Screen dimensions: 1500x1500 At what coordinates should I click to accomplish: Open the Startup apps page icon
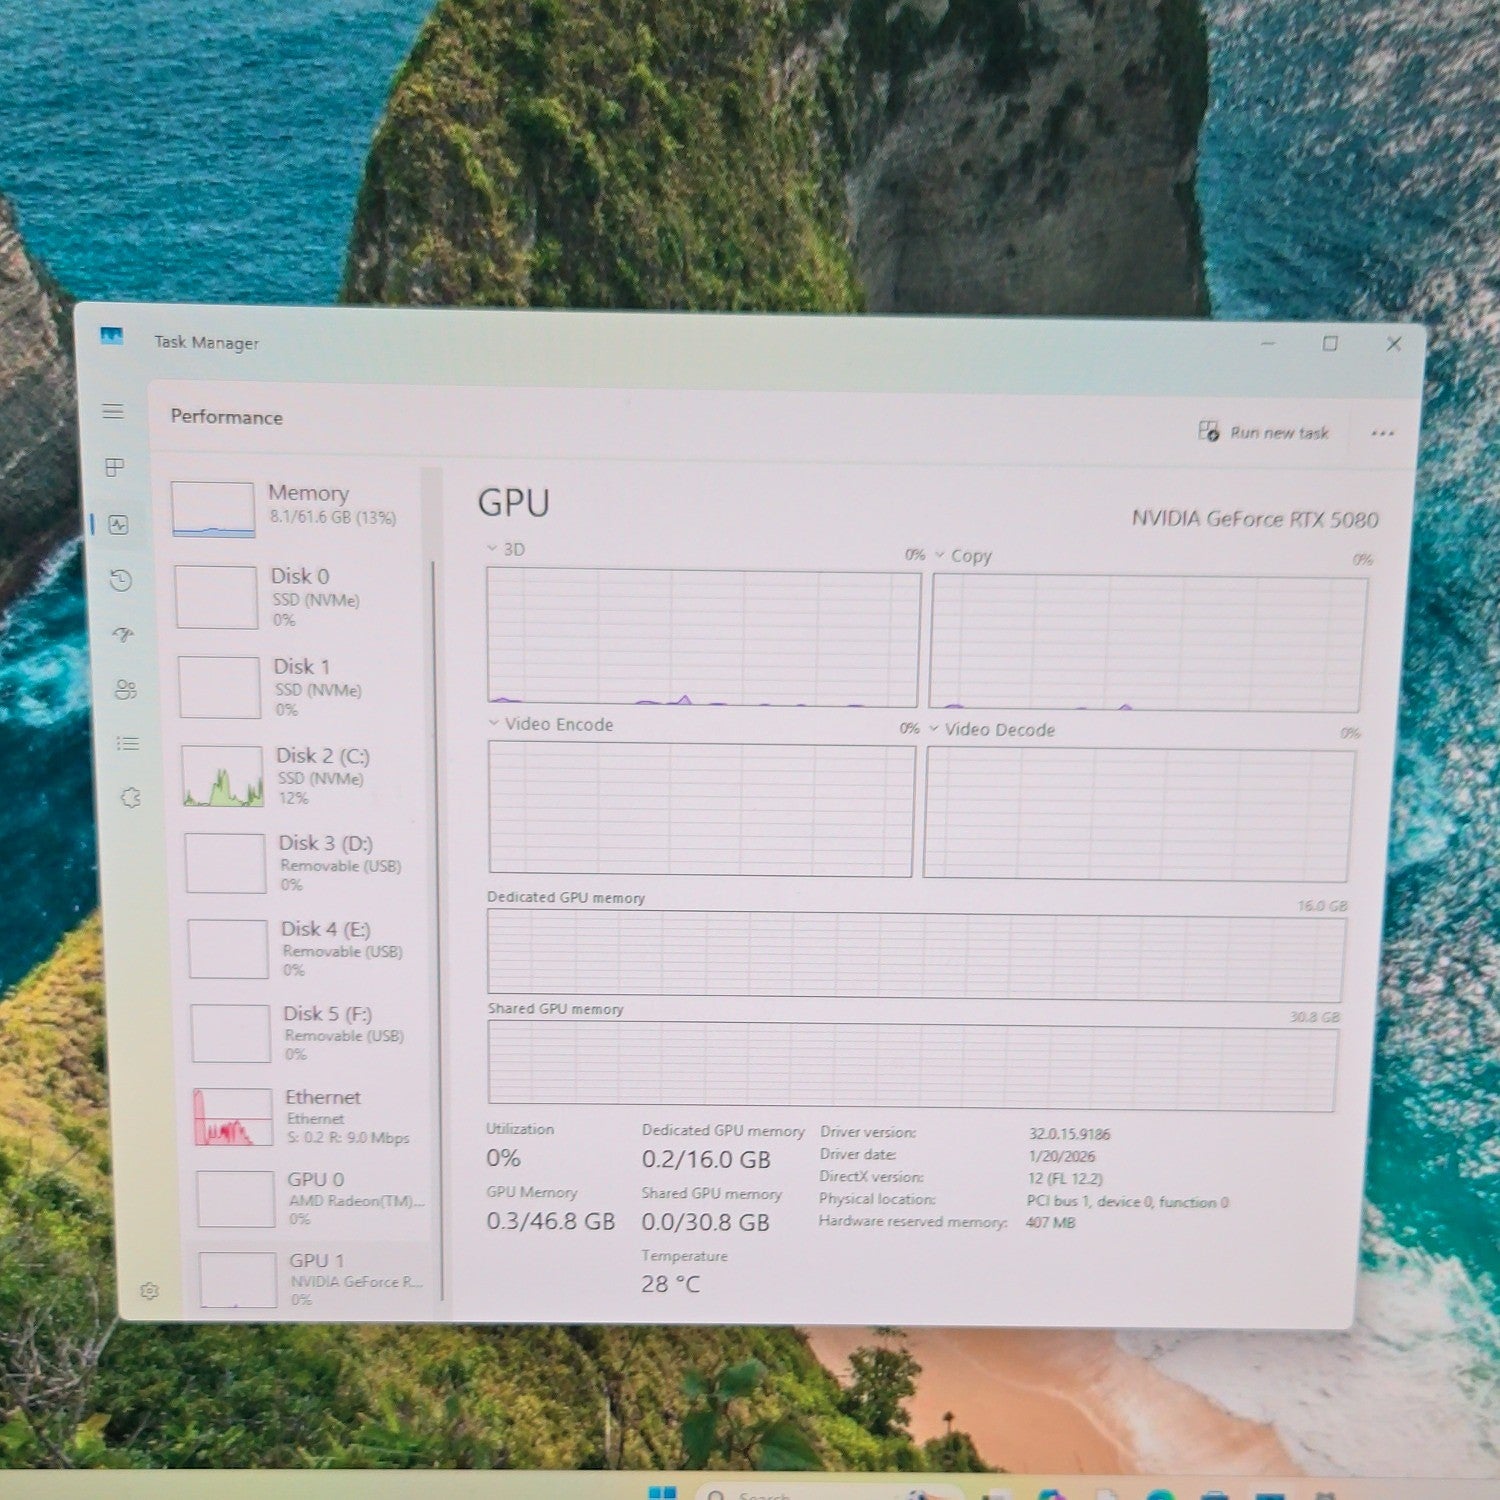(x=123, y=634)
